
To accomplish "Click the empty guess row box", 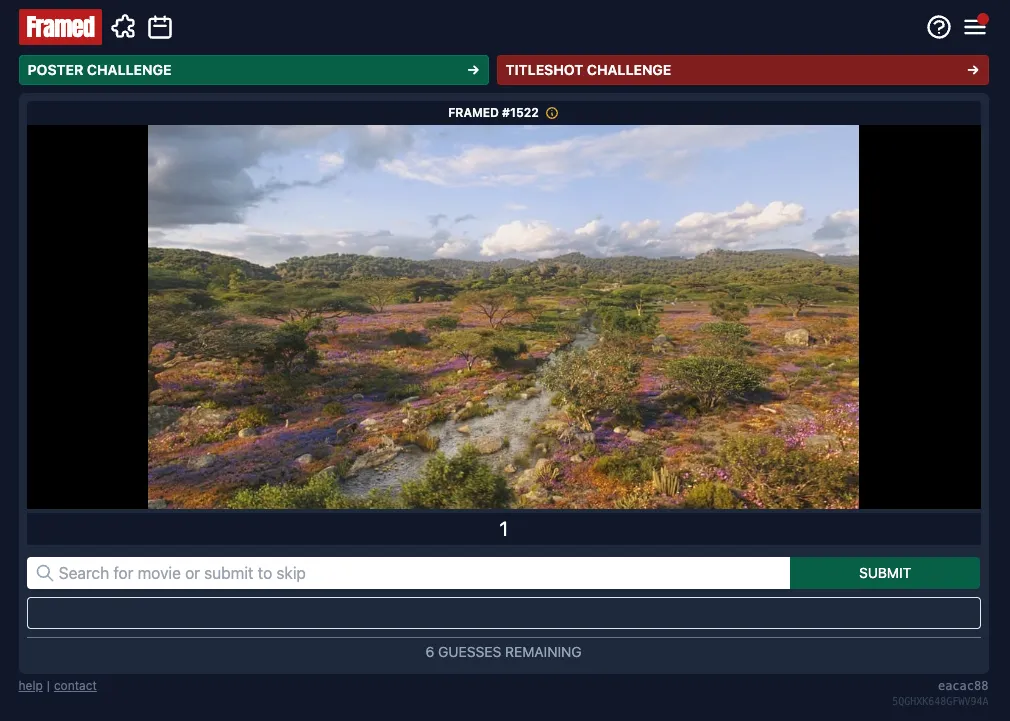I will pos(504,613).
